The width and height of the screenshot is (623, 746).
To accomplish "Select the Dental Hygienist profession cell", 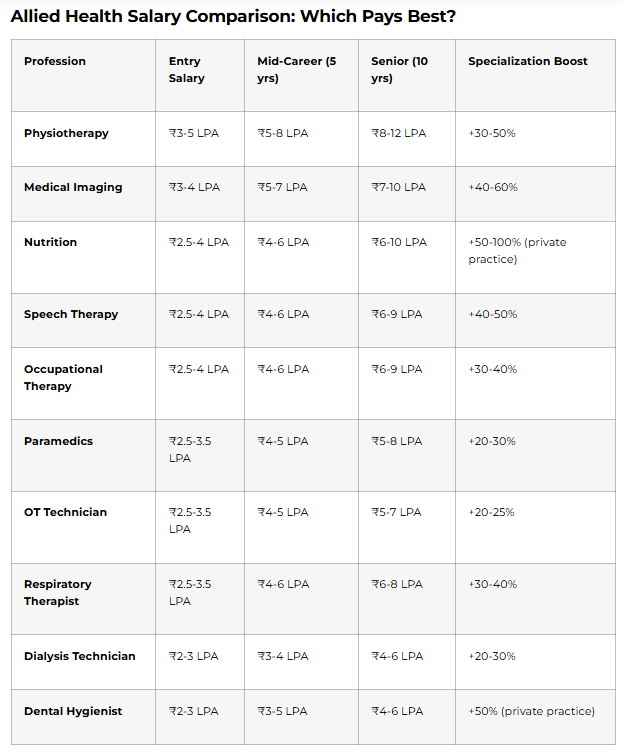I will 73,712.
